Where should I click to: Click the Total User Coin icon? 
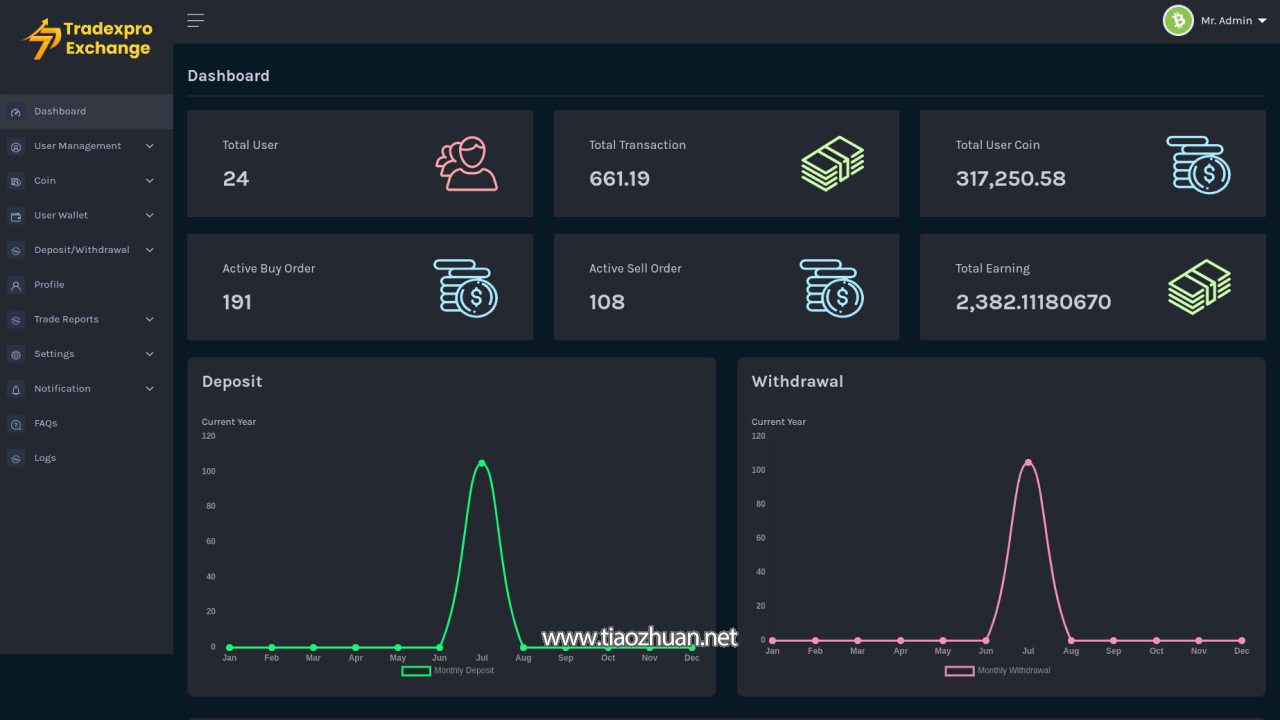tap(1198, 165)
